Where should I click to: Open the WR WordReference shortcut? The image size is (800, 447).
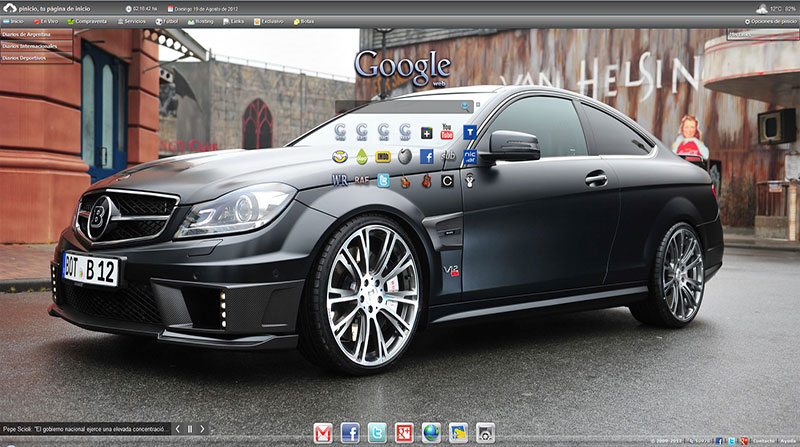(339, 181)
